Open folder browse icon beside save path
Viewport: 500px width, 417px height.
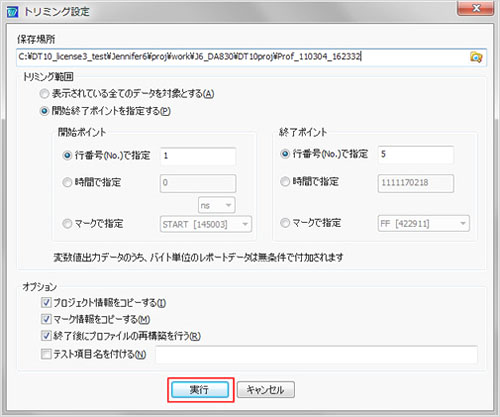click(x=476, y=57)
